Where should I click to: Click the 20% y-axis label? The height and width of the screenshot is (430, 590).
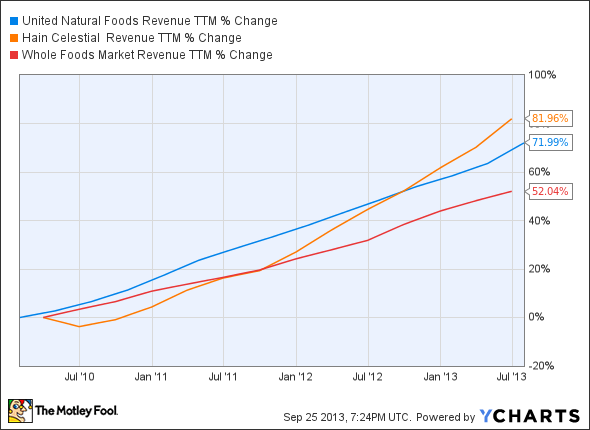tap(539, 269)
